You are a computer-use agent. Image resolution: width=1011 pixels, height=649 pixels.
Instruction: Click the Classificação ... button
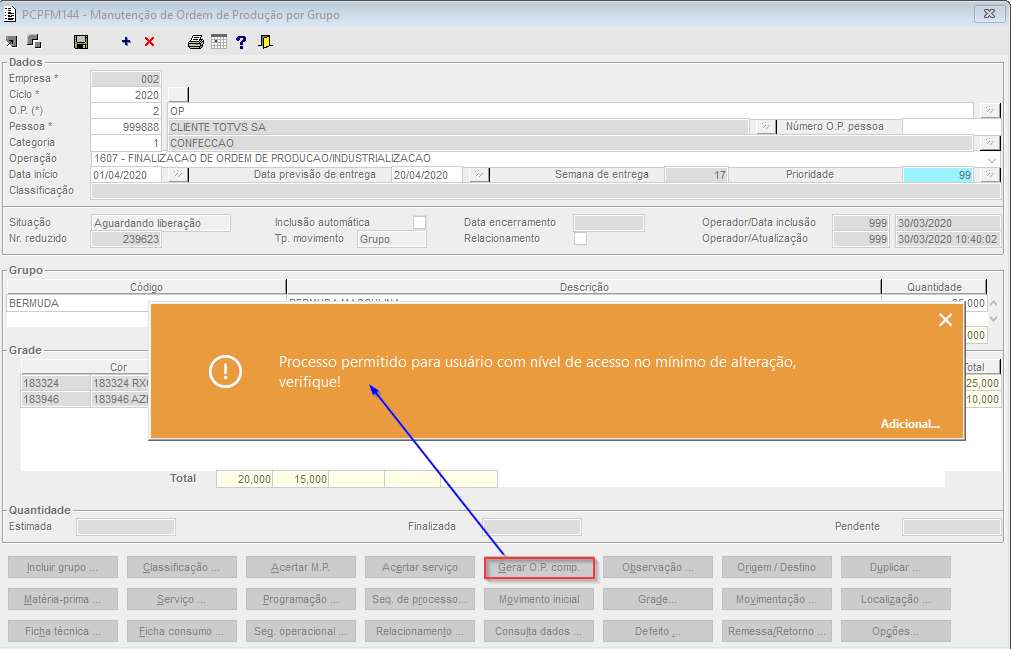tap(182, 567)
